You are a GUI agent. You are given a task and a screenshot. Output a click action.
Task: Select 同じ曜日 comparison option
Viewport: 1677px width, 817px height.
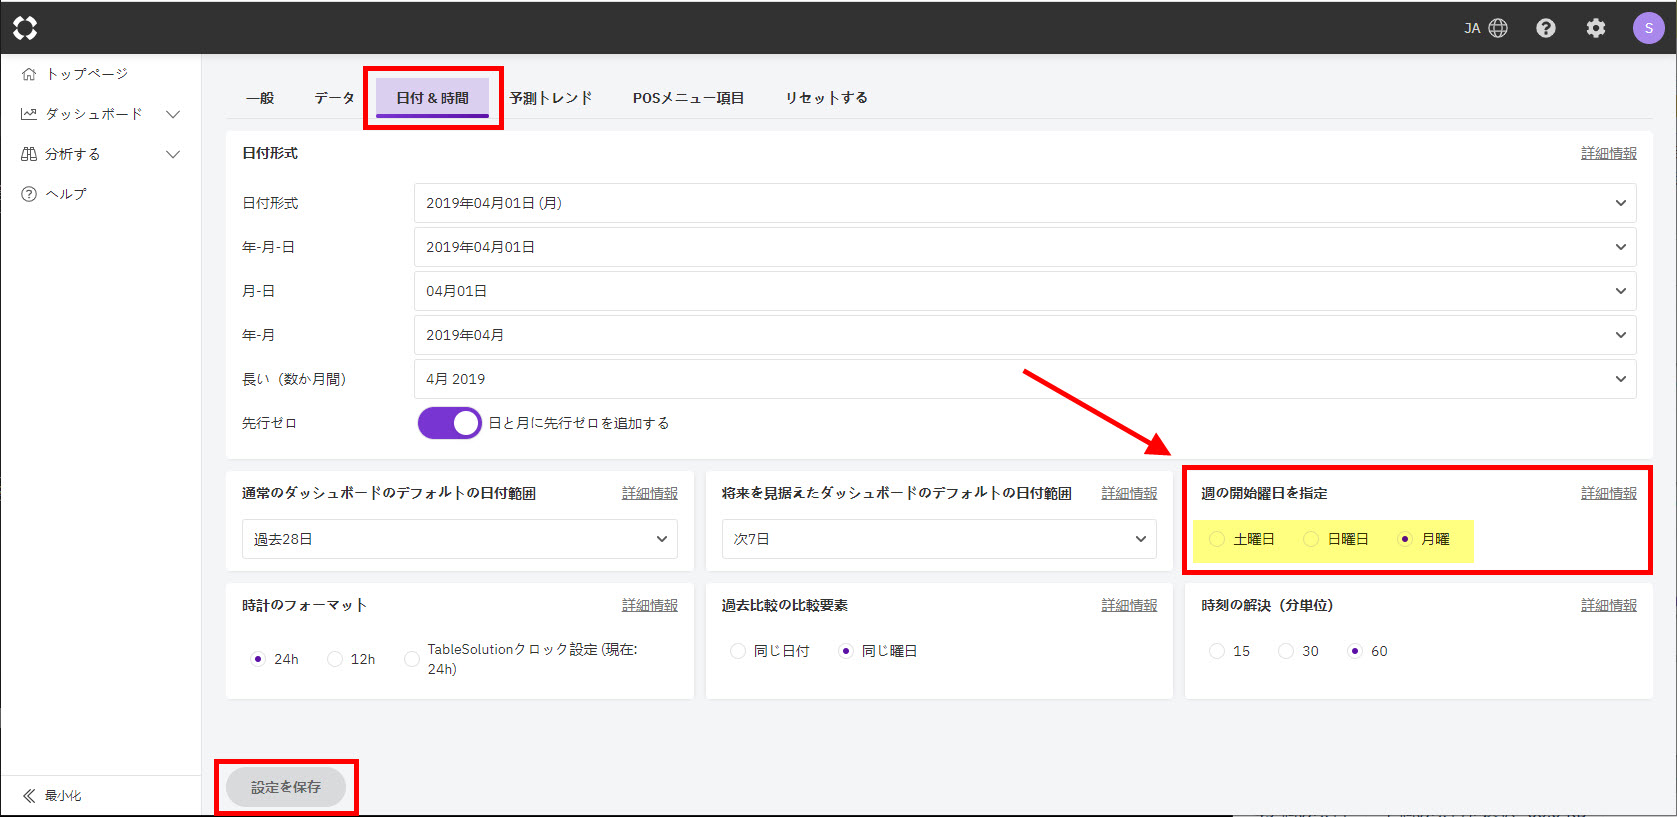(846, 651)
